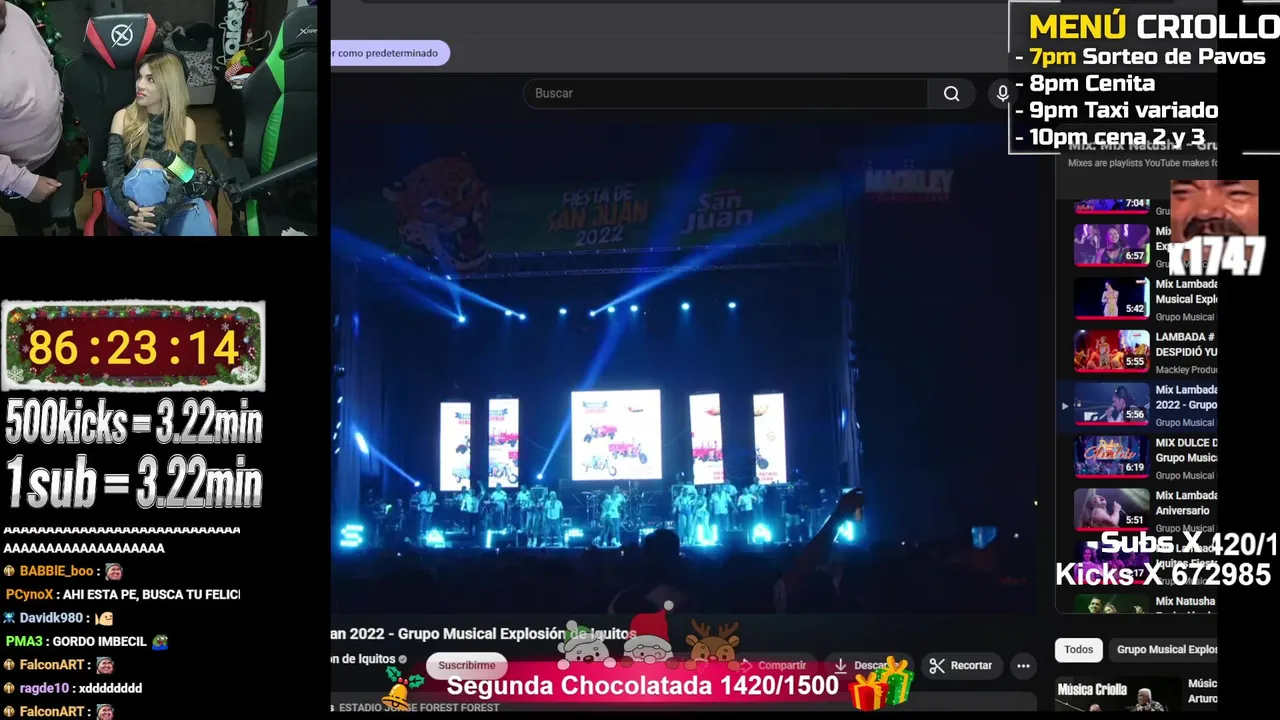1280x720 pixels.
Task: Click the streamer webcam feed
Action: click(x=159, y=118)
